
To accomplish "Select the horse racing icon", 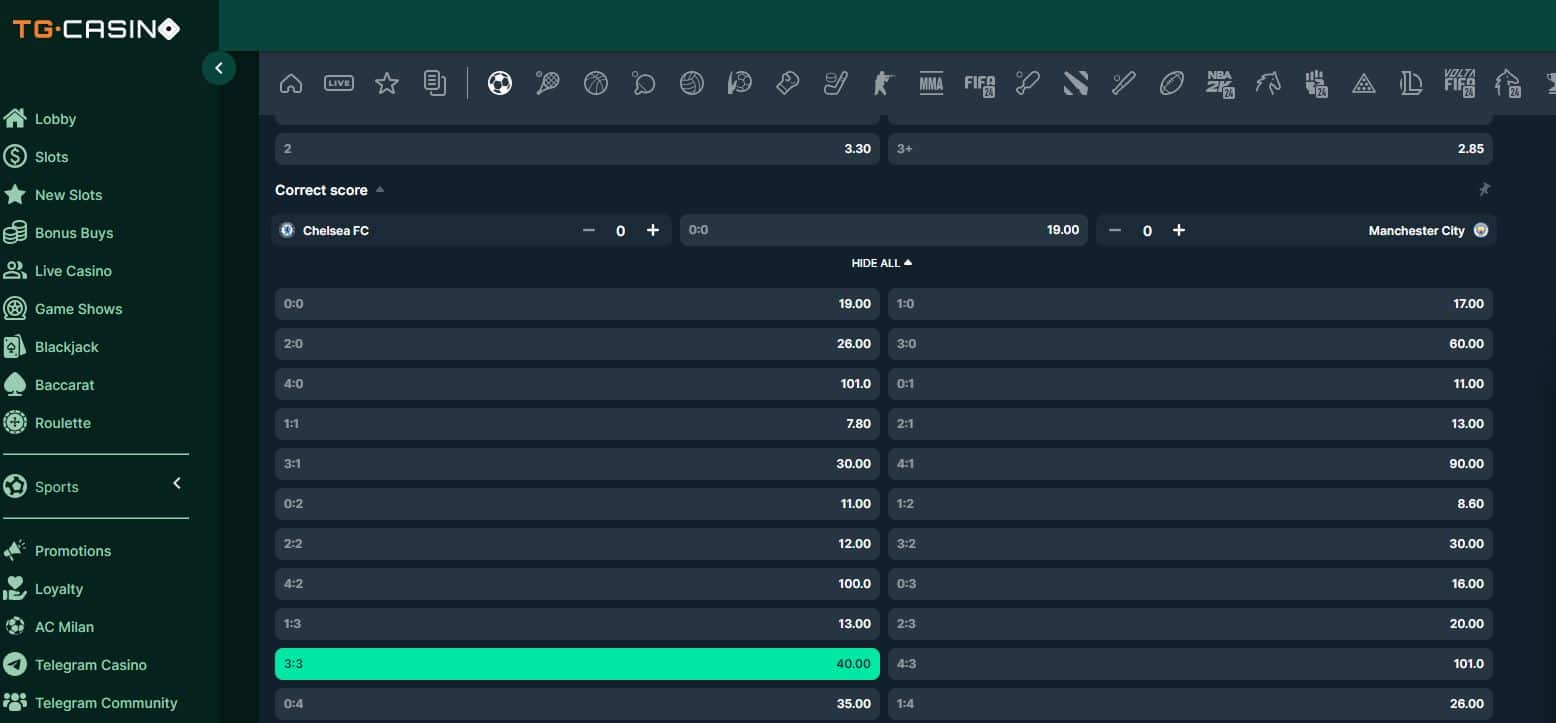I will click(x=1268, y=83).
